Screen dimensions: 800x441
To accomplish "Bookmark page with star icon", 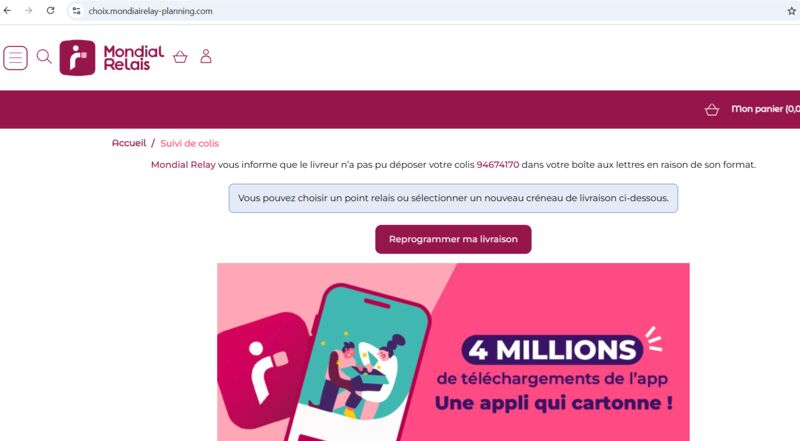I will click(791, 11).
